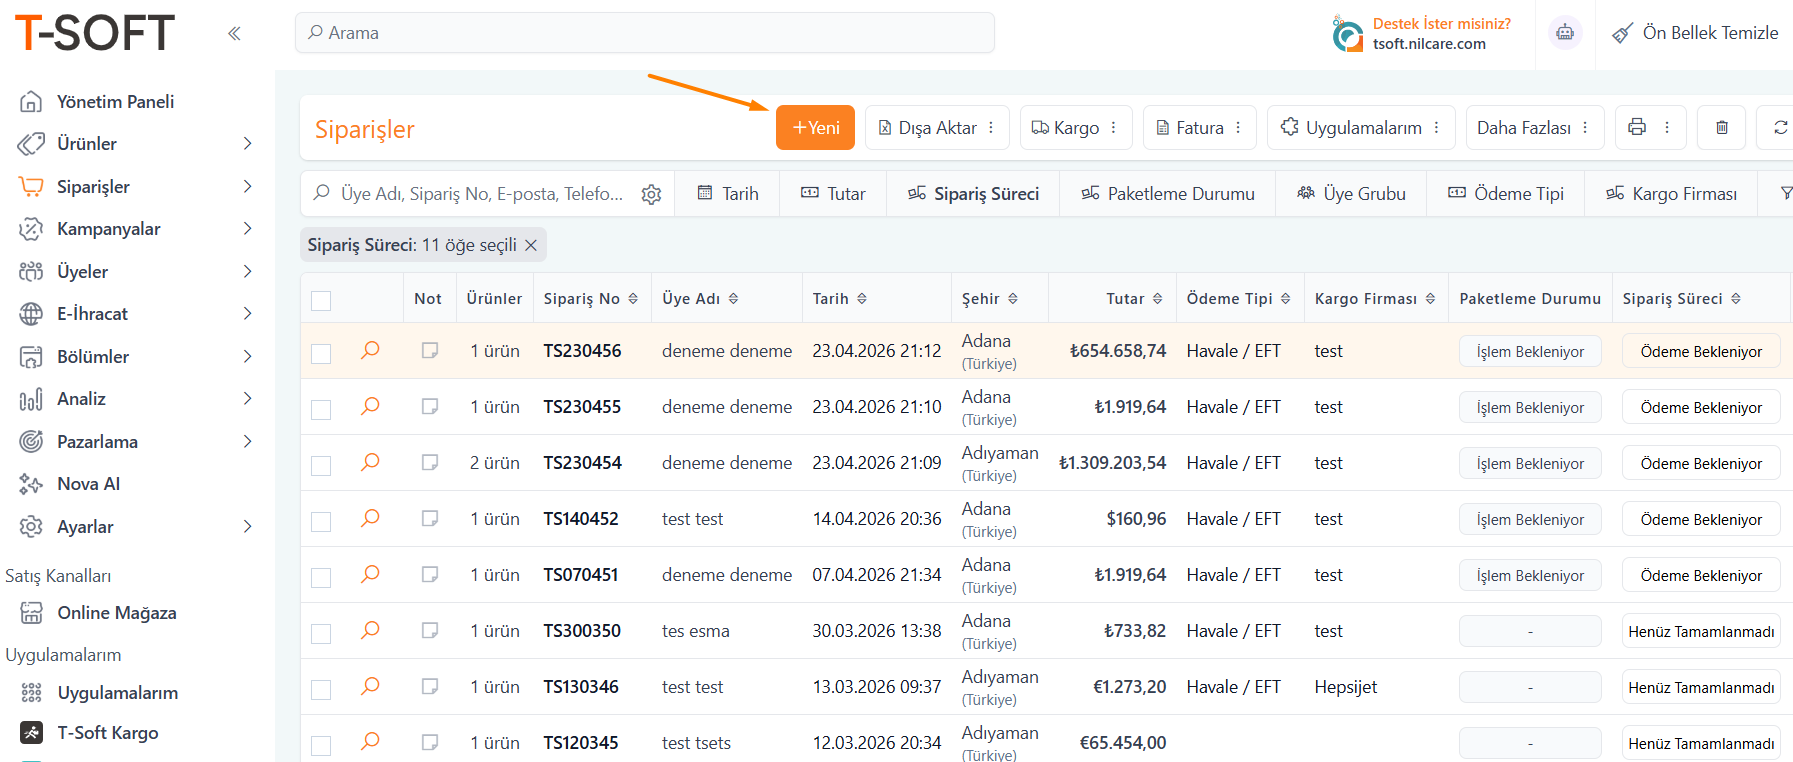Add note icon for order TS140452

click(x=430, y=518)
